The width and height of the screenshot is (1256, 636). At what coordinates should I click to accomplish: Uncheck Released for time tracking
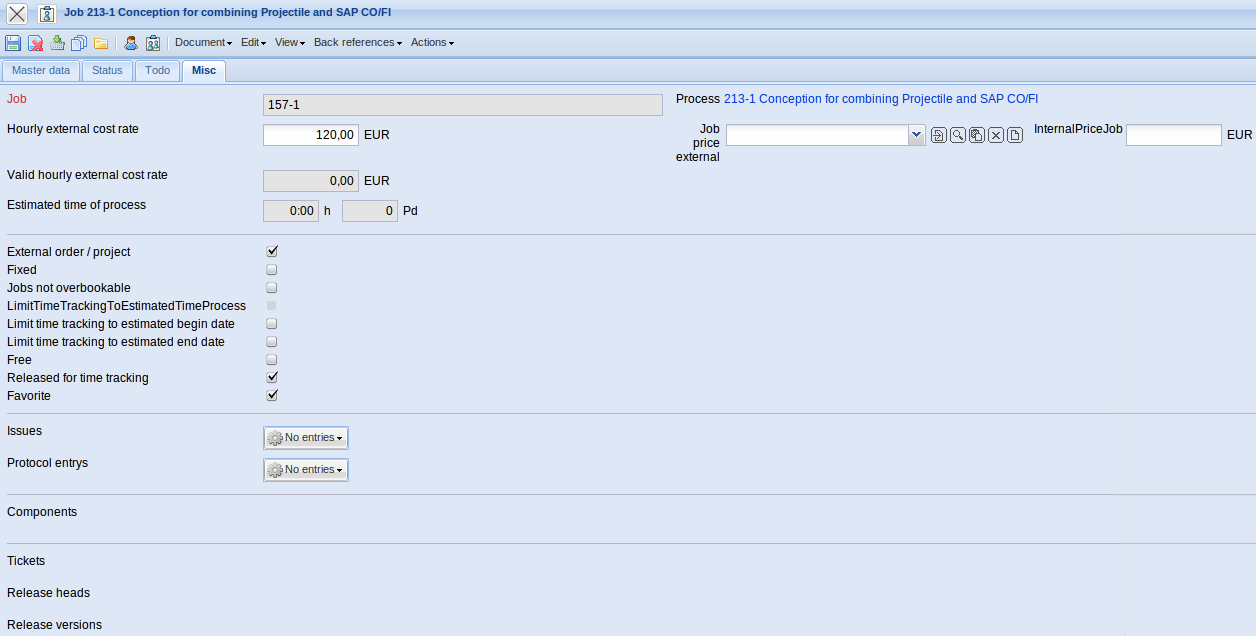tap(272, 378)
